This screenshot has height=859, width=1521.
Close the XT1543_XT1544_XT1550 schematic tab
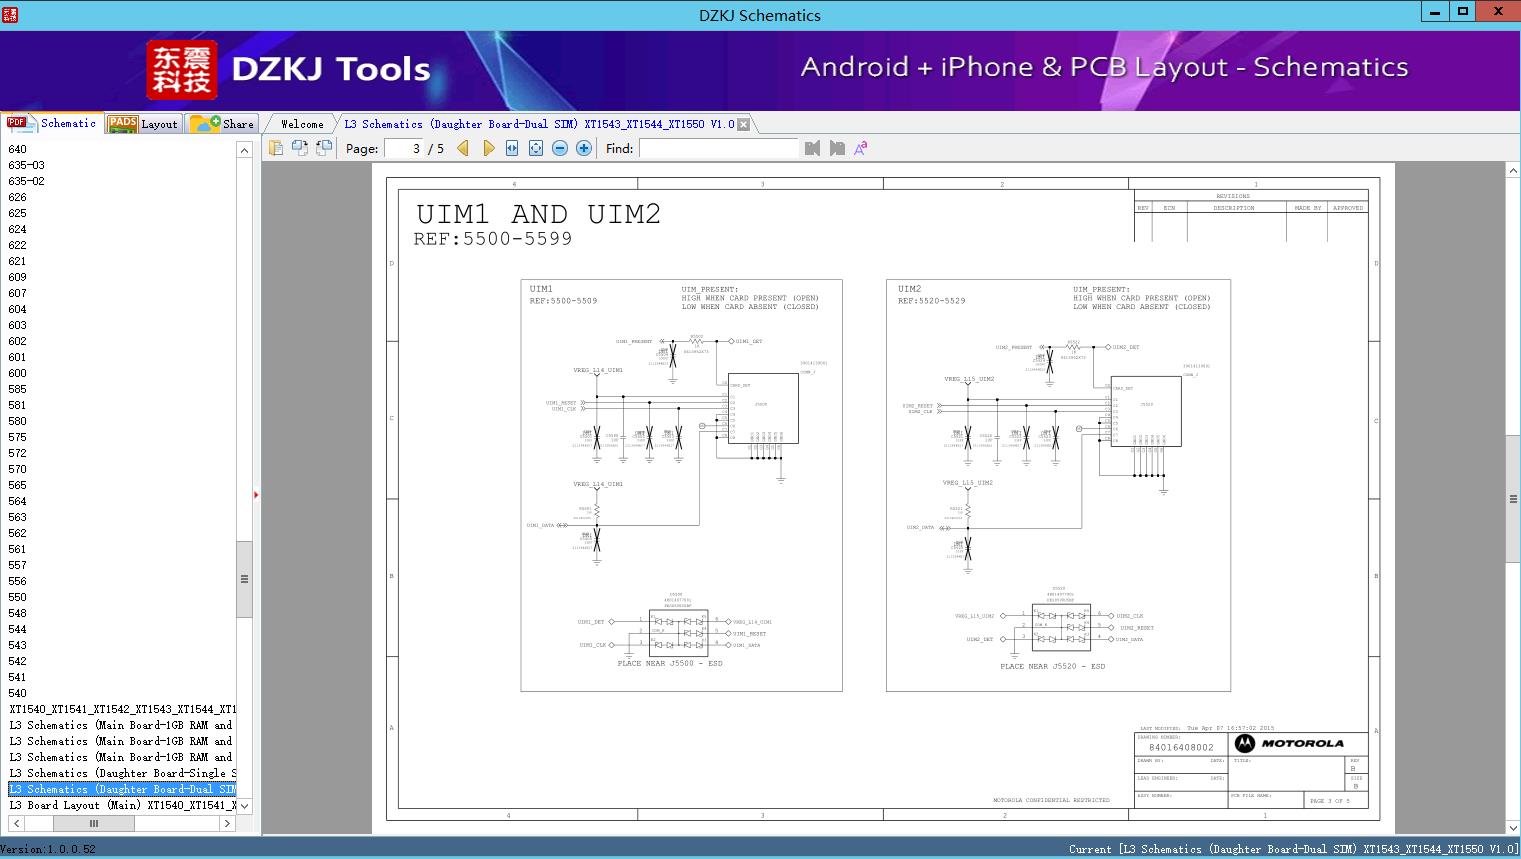click(x=743, y=123)
